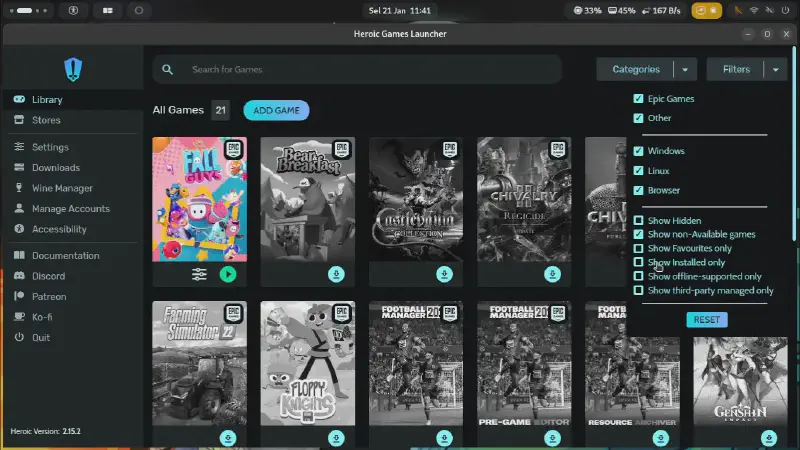Toggle the Linux platform checkbox

[x=639, y=170]
